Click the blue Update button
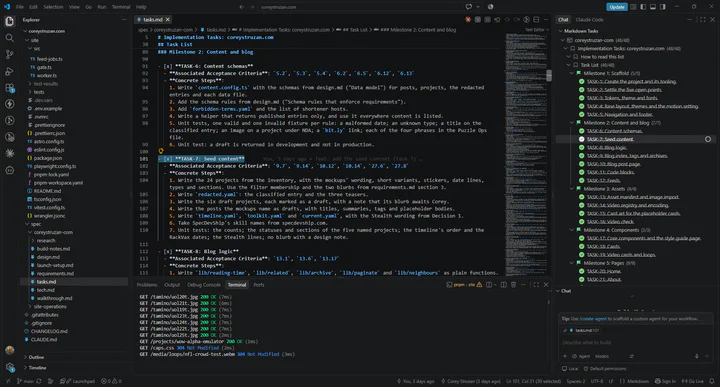The image size is (720, 387). (617, 7)
